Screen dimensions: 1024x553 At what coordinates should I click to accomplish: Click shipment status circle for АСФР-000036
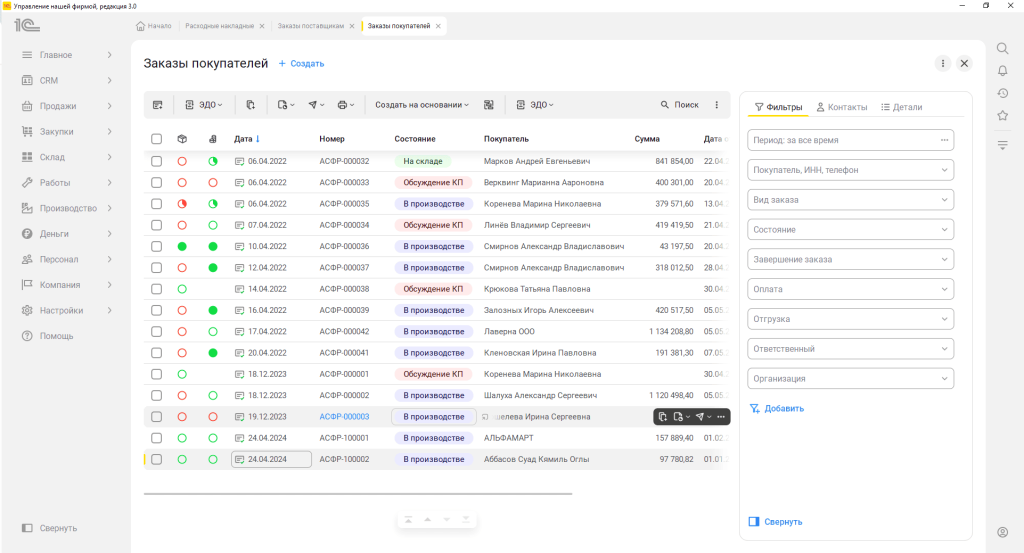tap(182, 246)
